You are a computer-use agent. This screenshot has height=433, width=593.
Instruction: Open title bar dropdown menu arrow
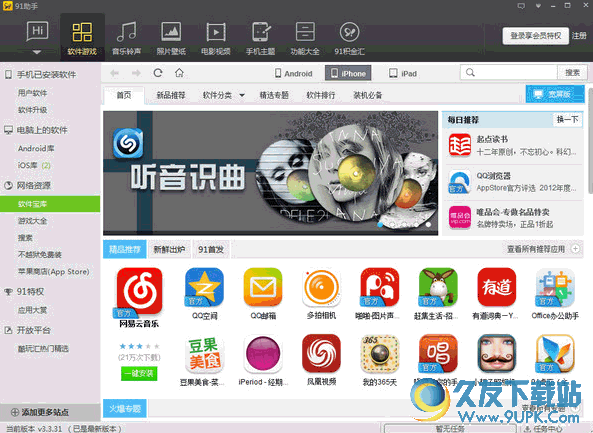538,6
